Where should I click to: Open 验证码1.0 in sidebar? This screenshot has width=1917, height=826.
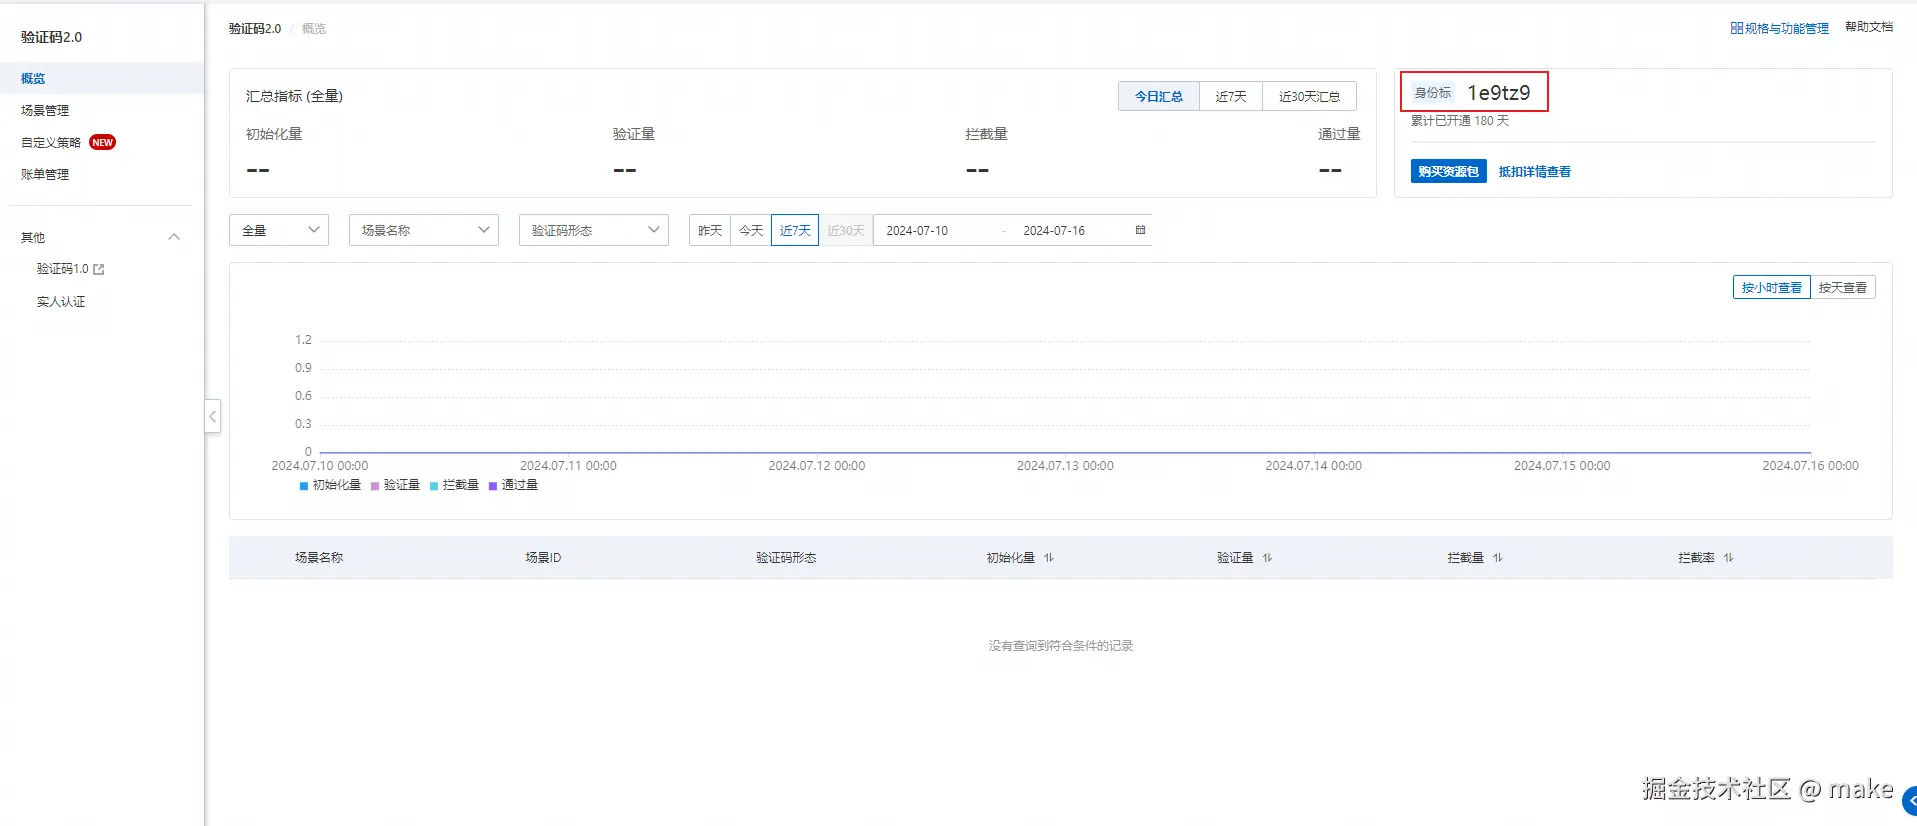click(x=62, y=269)
